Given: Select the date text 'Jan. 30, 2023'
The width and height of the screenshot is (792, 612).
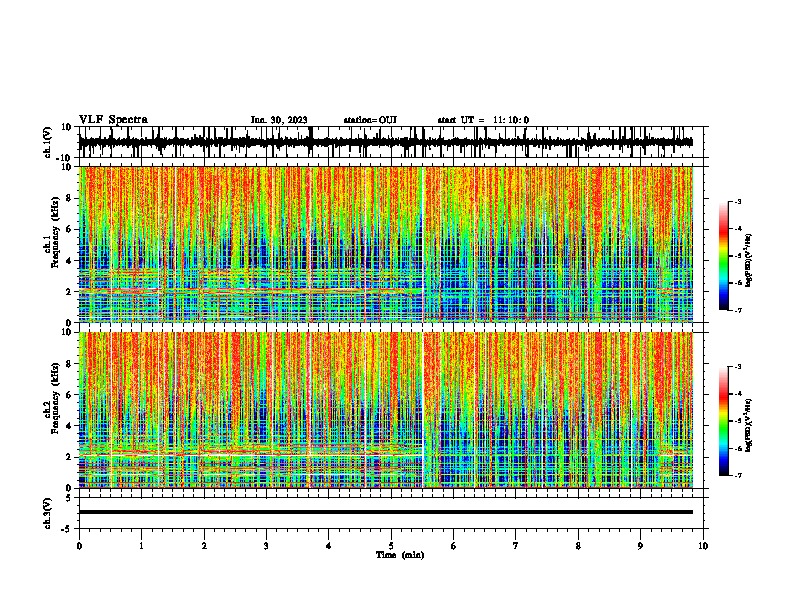Looking at the screenshot, I should 279,120.
